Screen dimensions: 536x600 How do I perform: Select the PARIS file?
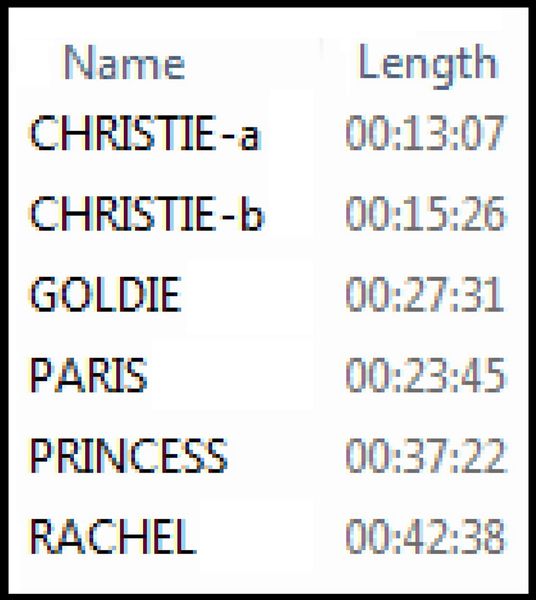coord(88,375)
